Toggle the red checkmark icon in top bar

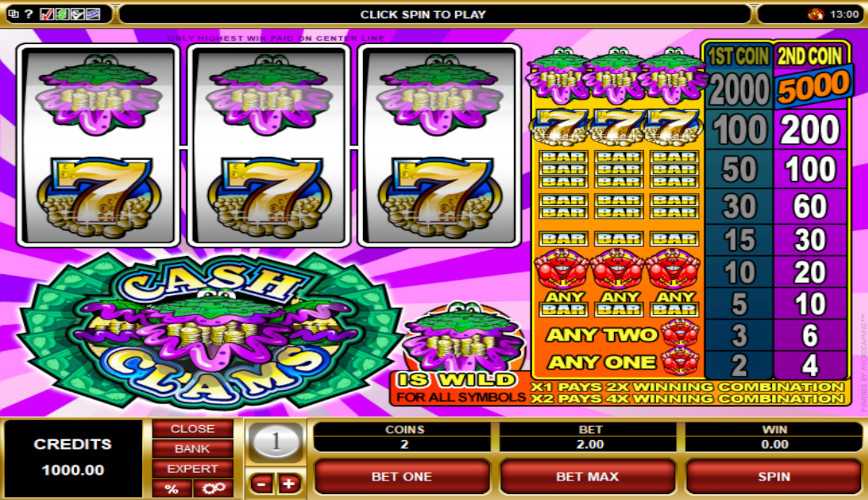(48, 14)
